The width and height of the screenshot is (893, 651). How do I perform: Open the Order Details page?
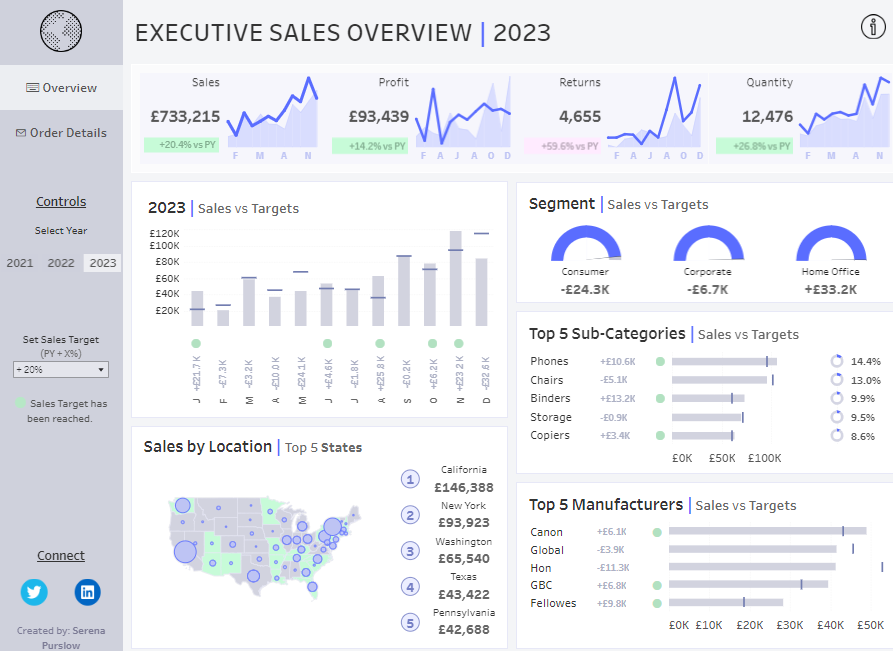(62, 133)
